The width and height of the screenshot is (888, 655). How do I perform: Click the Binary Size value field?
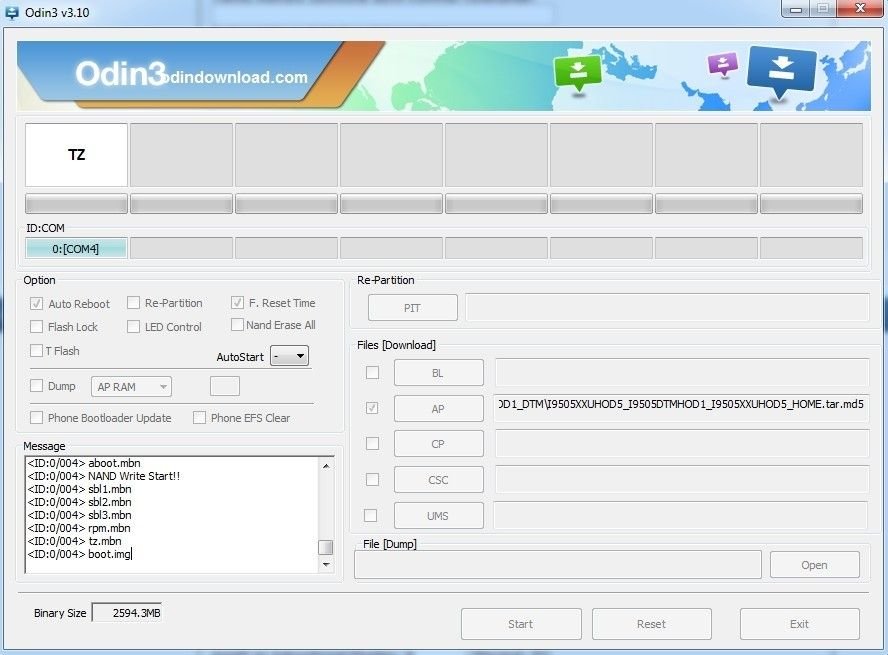pos(127,613)
